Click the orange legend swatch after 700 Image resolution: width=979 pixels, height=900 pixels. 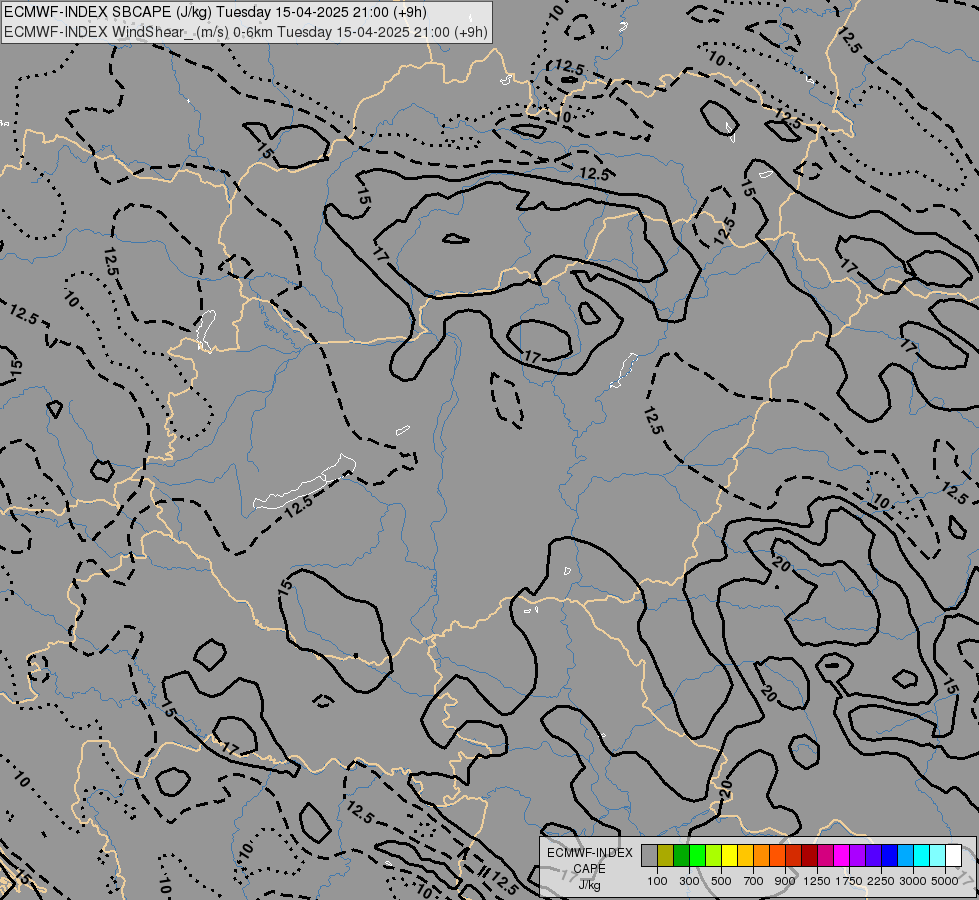(762, 856)
